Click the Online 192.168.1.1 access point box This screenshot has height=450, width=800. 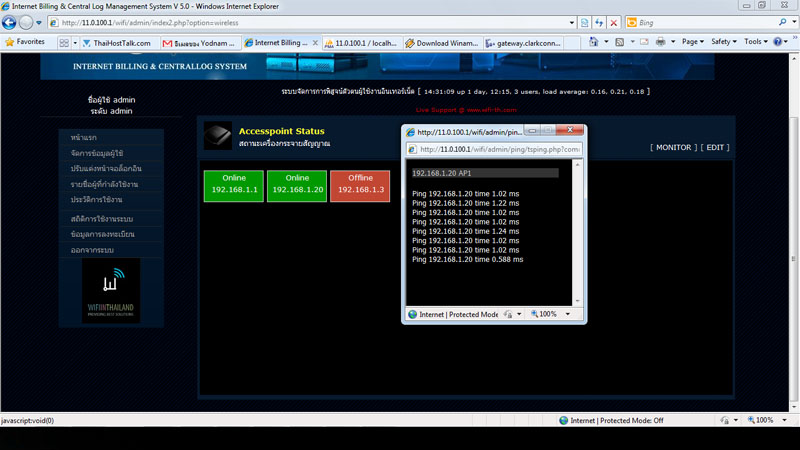click(x=234, y=186)
